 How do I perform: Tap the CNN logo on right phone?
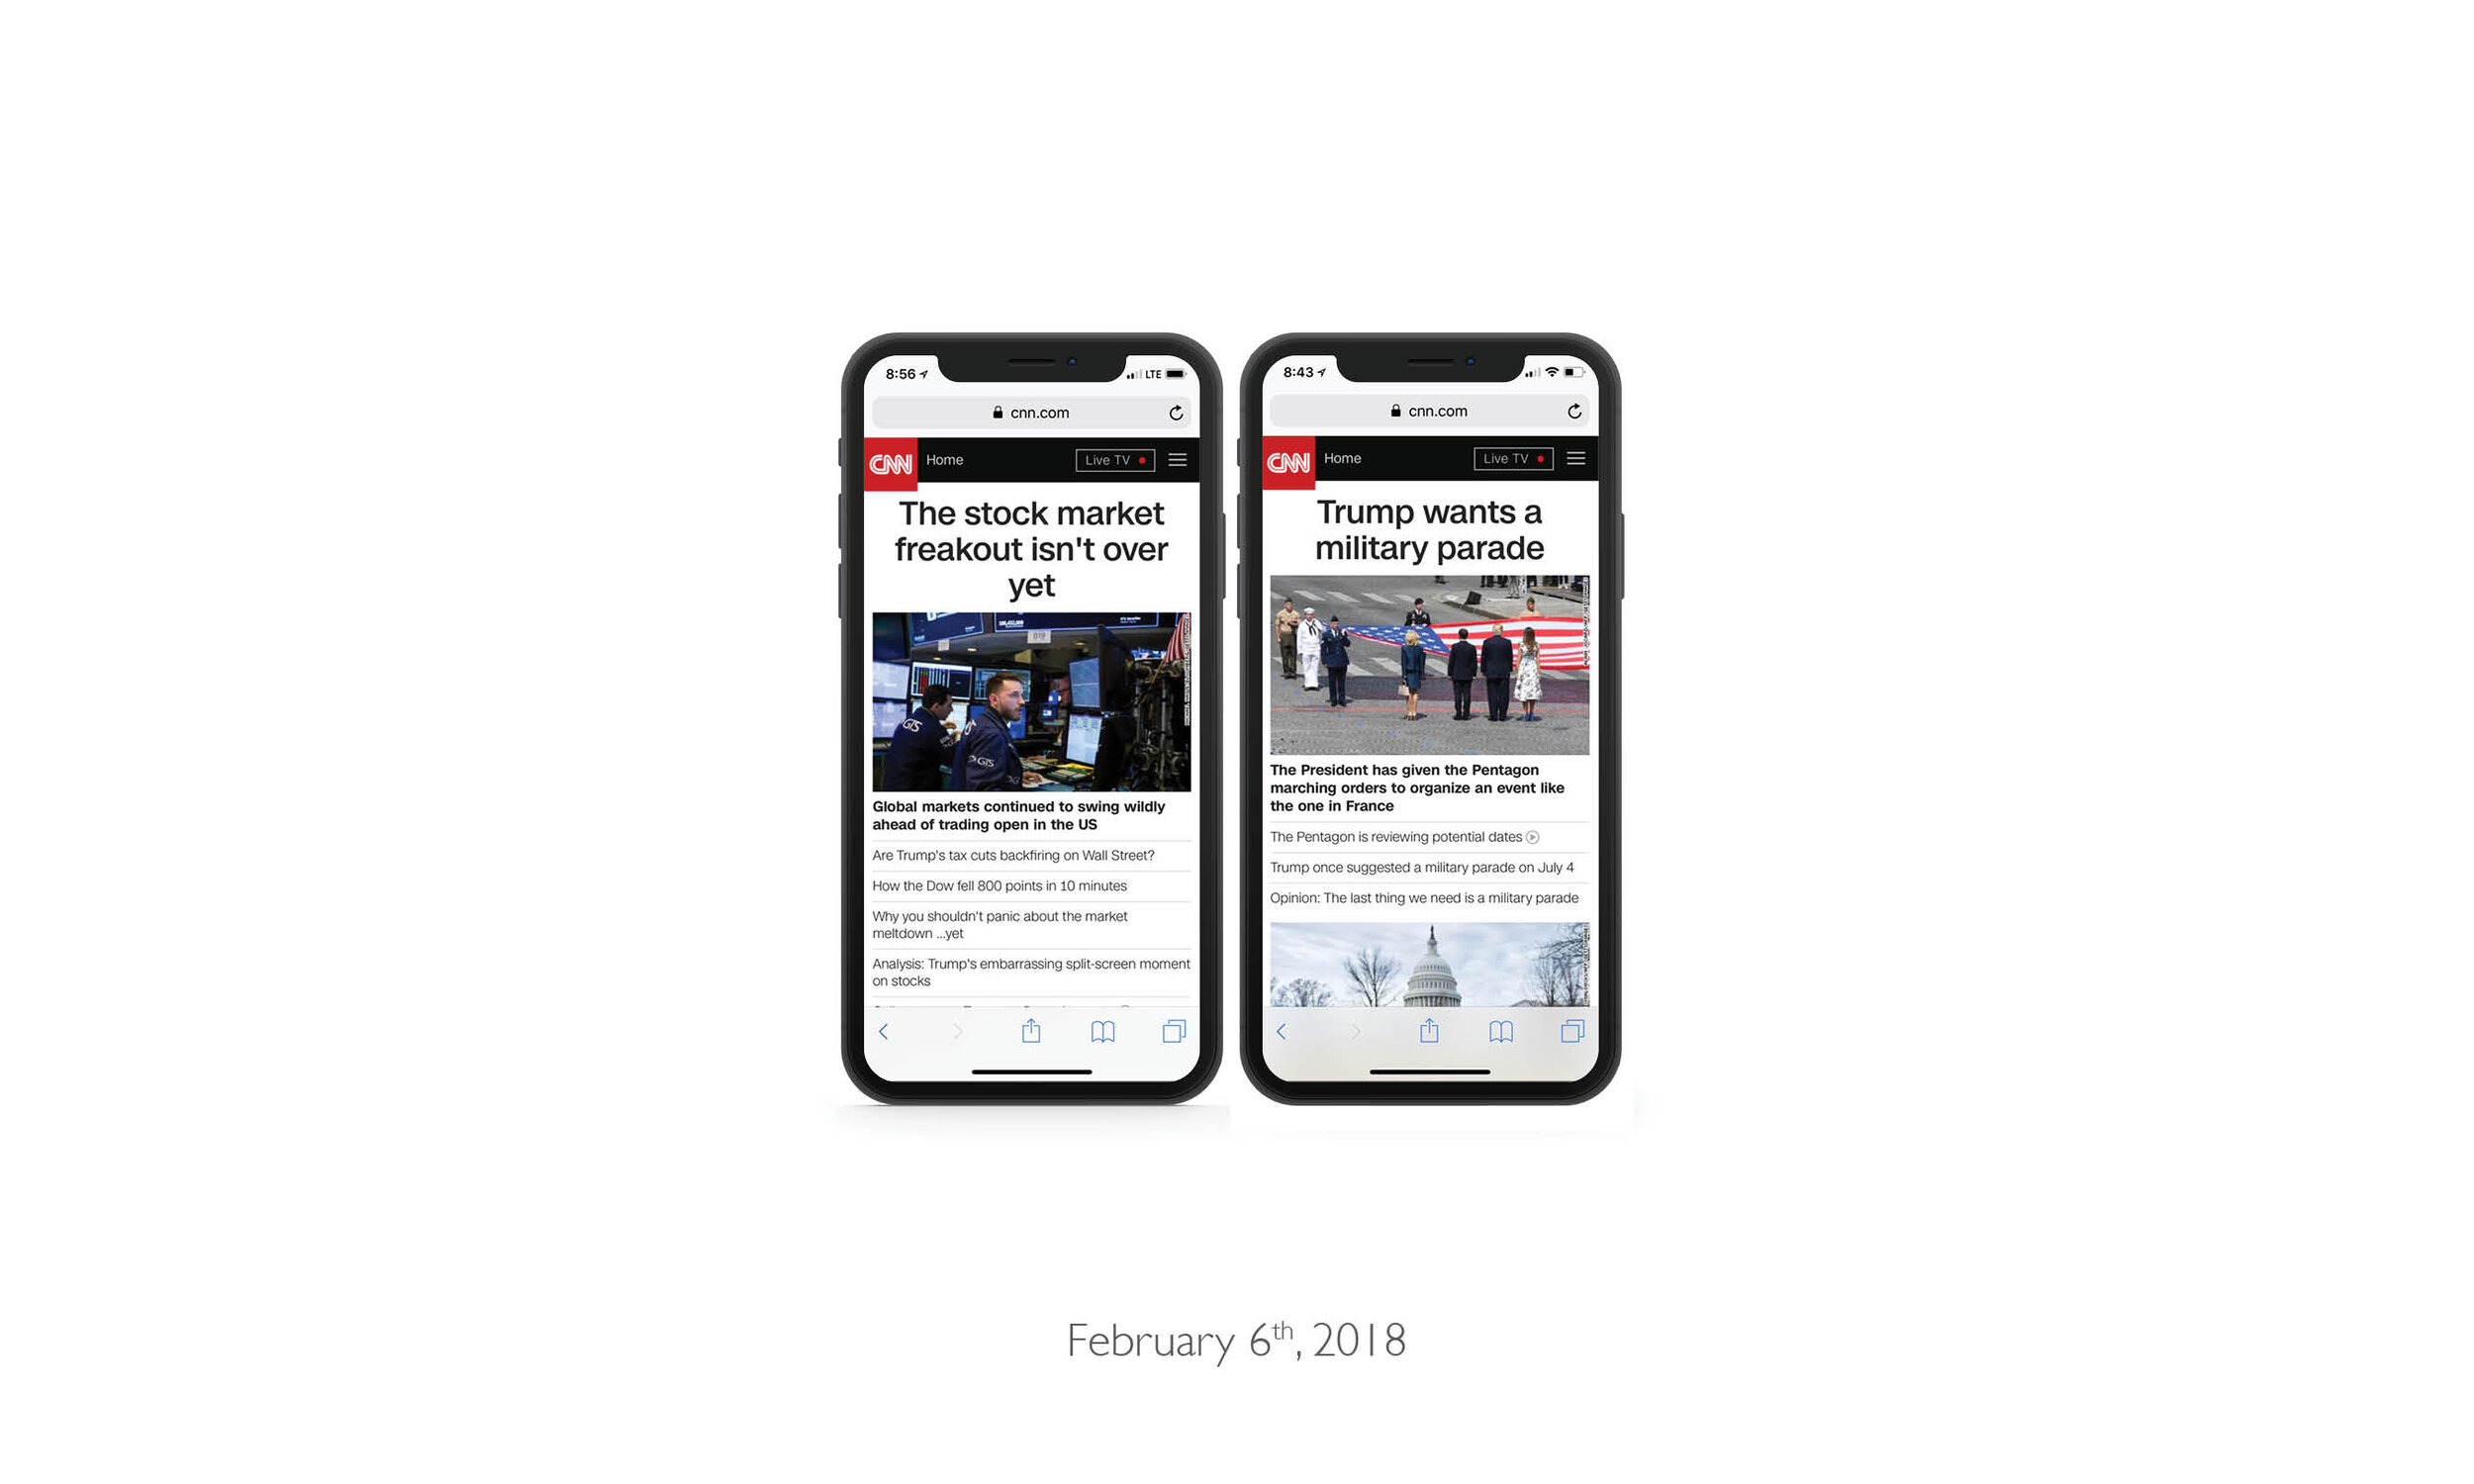point(1288,461)
